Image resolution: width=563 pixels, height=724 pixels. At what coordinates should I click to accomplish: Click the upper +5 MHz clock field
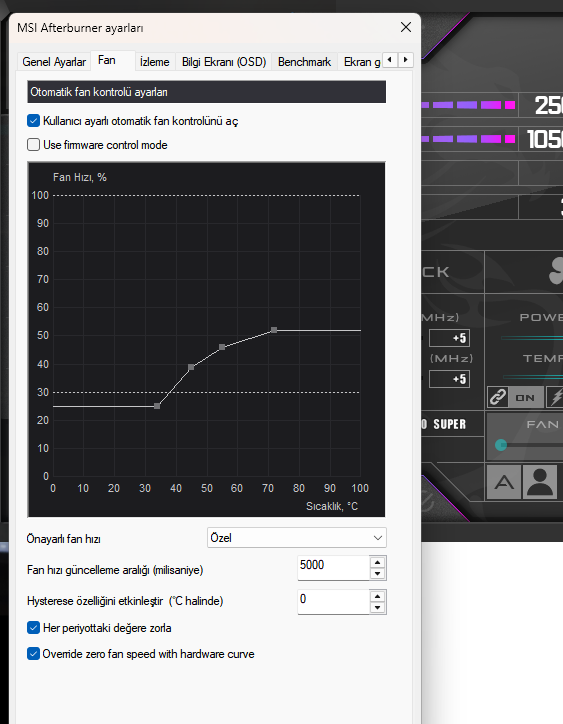click(x=449, y=338)
